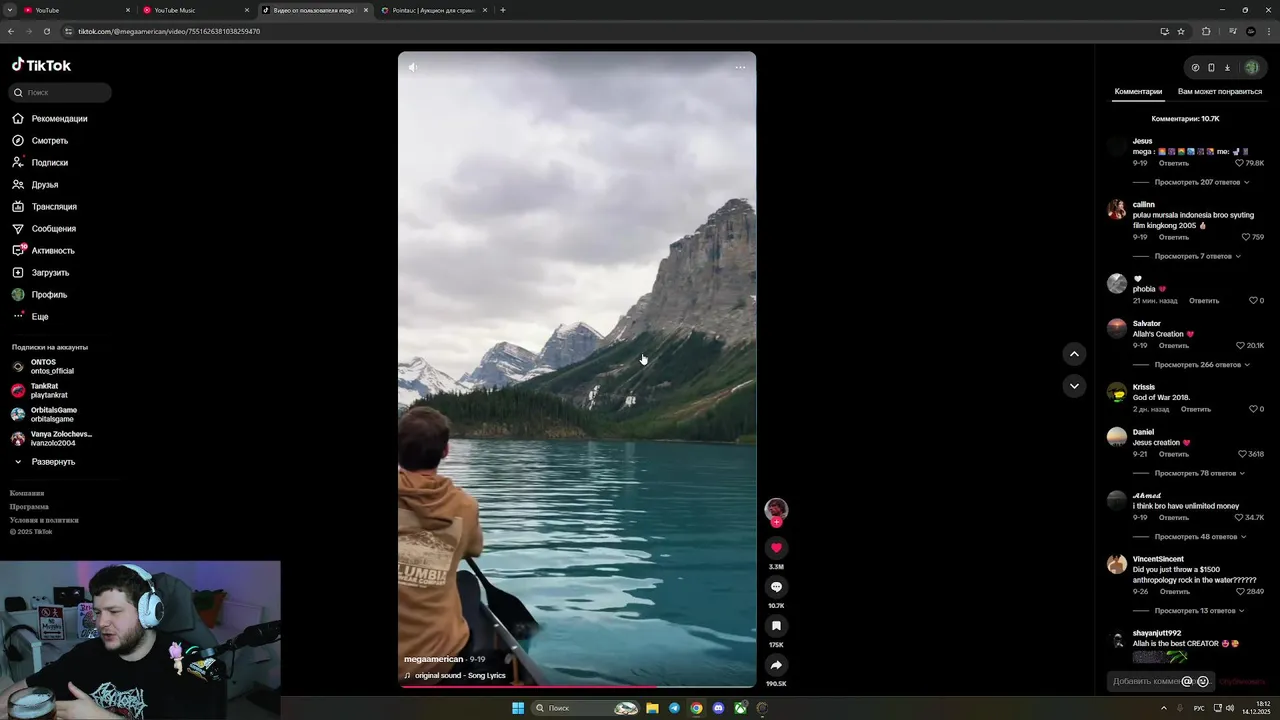Go to previous video with up arrow

tap(1074, 353)
